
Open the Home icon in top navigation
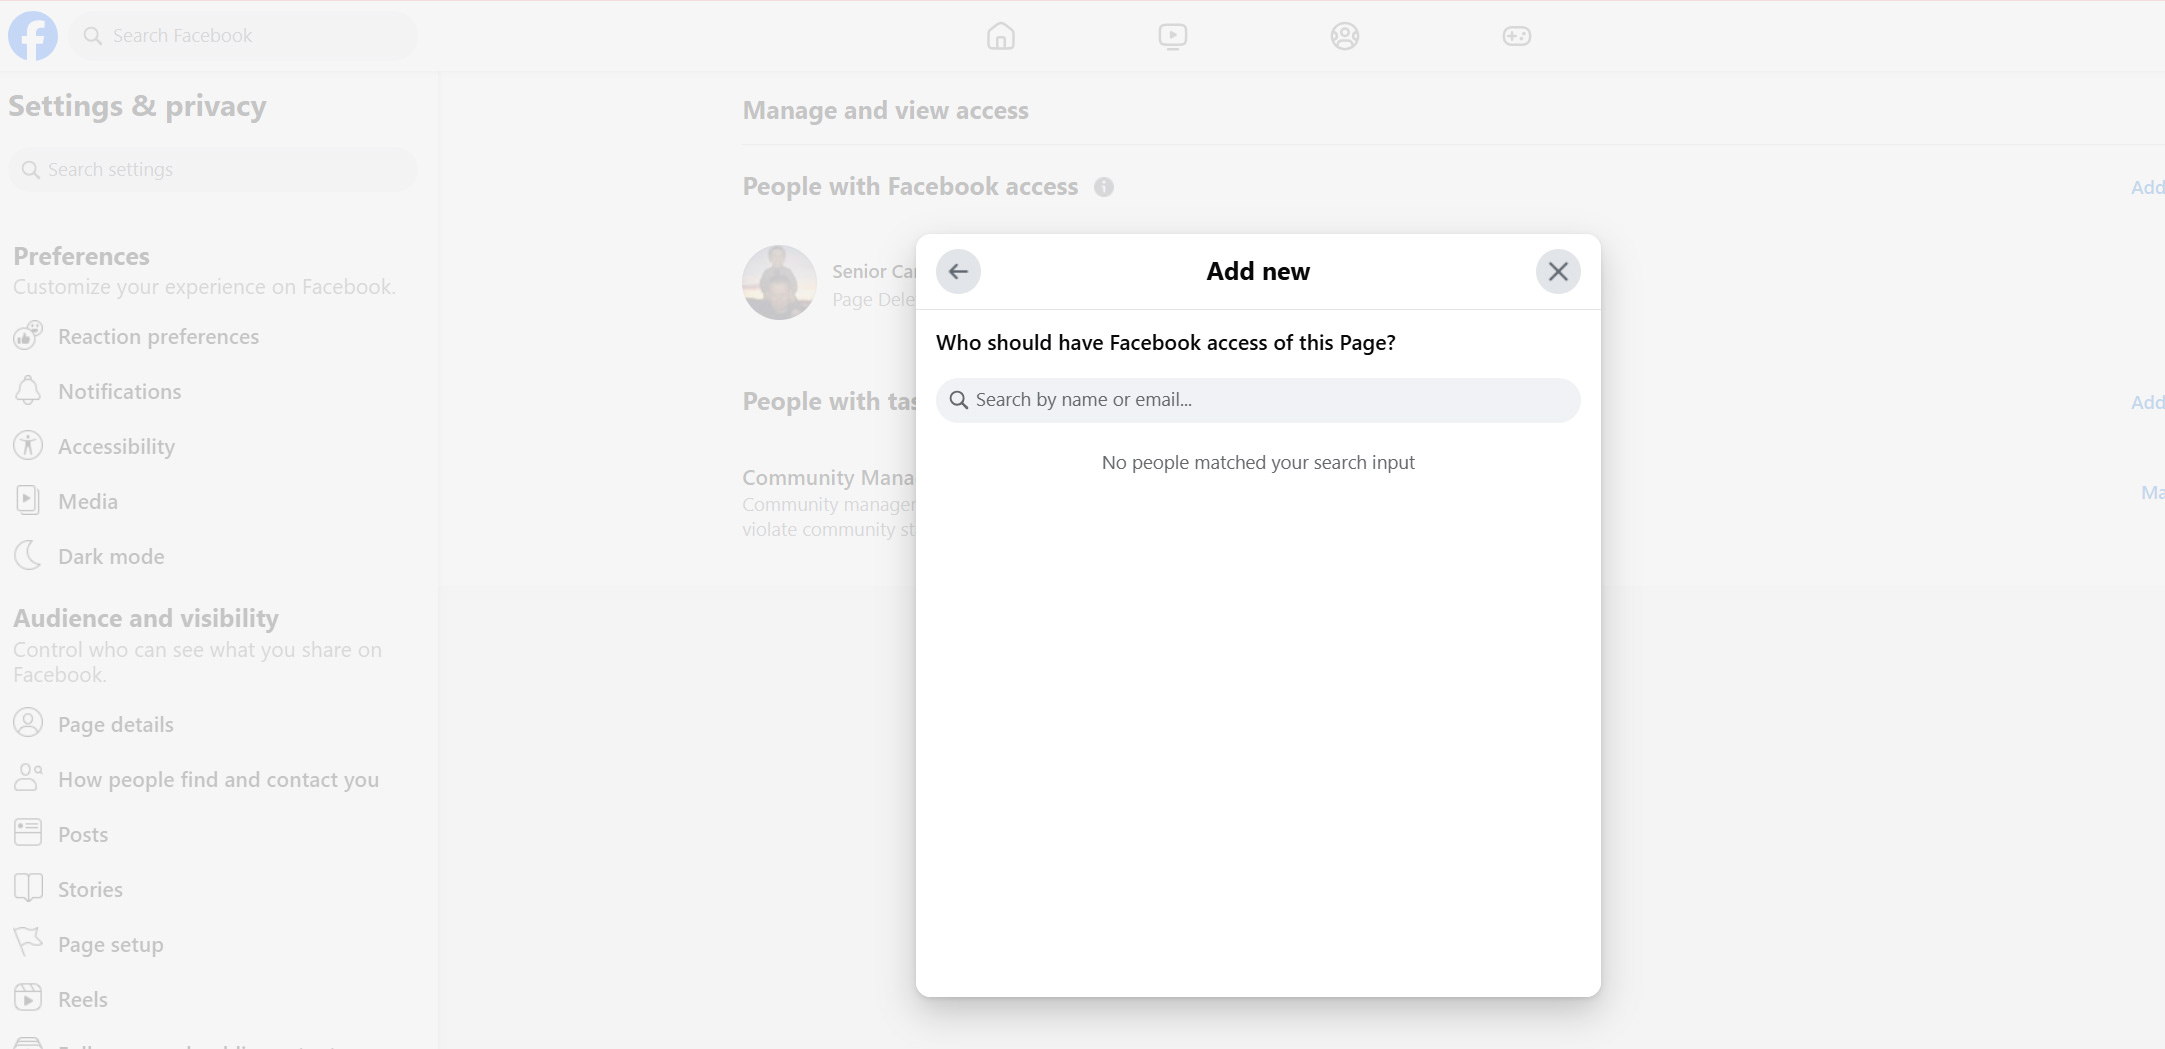click(x=1000, y=37)
